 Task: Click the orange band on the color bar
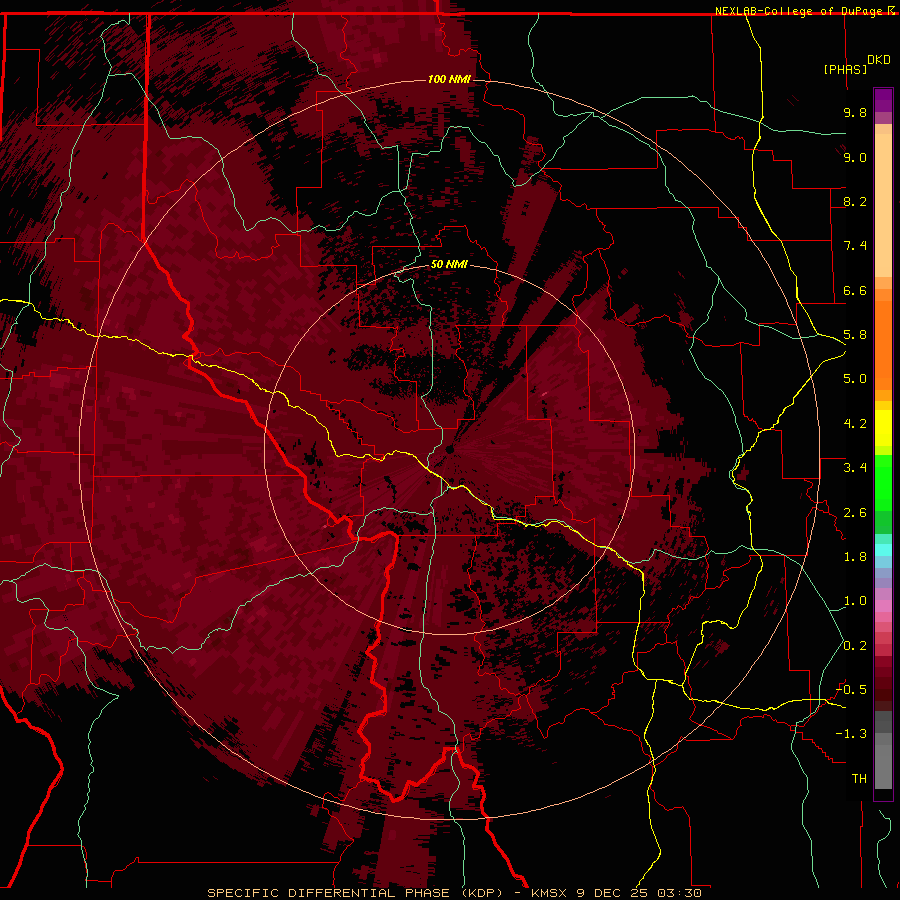click(883, 344)
